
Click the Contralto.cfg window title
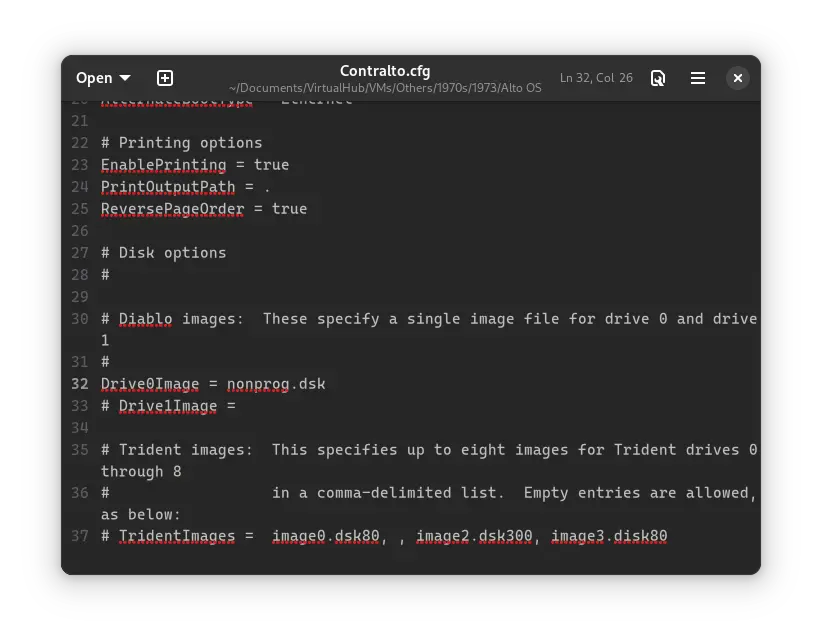[x=385, y=70]
